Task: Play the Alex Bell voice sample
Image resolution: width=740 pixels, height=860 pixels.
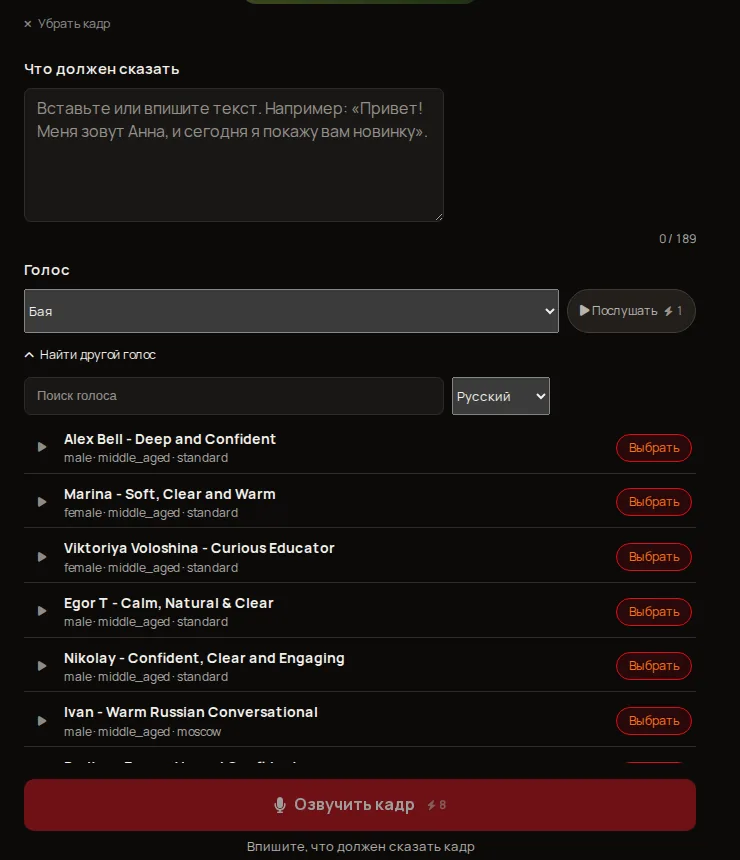Action: click(42, 447)
